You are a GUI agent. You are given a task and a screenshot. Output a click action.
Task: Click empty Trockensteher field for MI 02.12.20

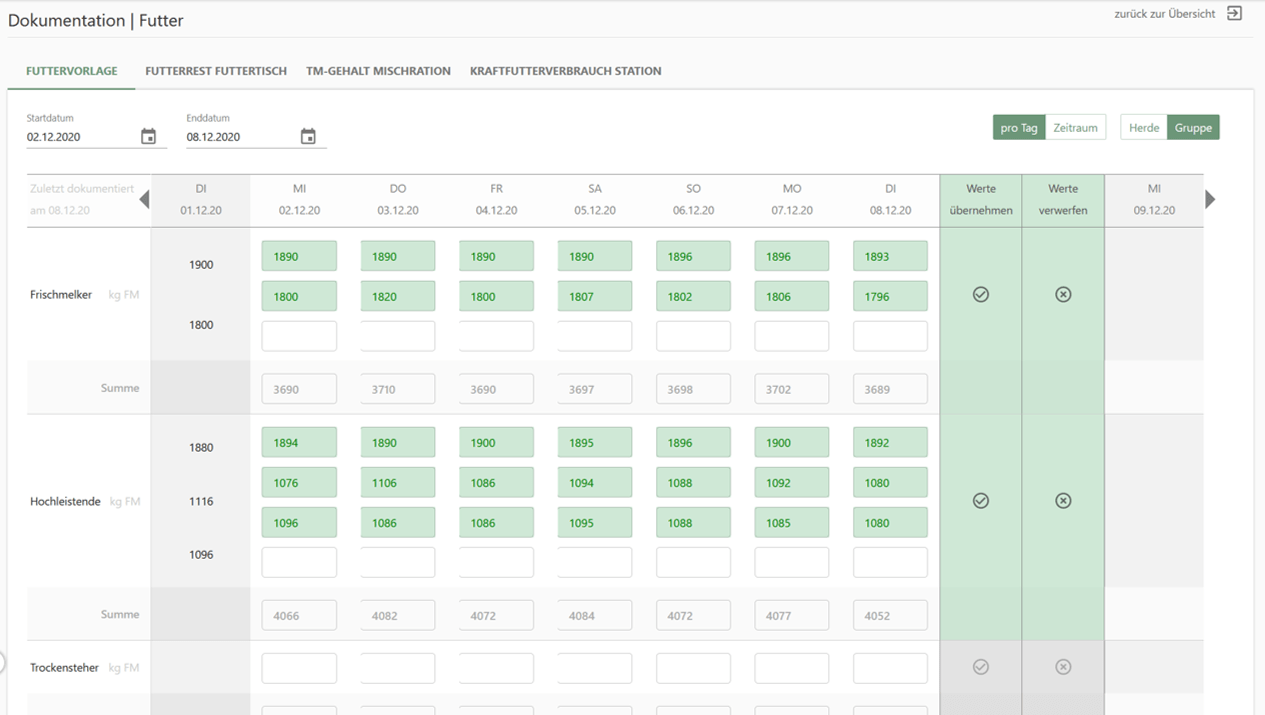(x=299, y=668)
